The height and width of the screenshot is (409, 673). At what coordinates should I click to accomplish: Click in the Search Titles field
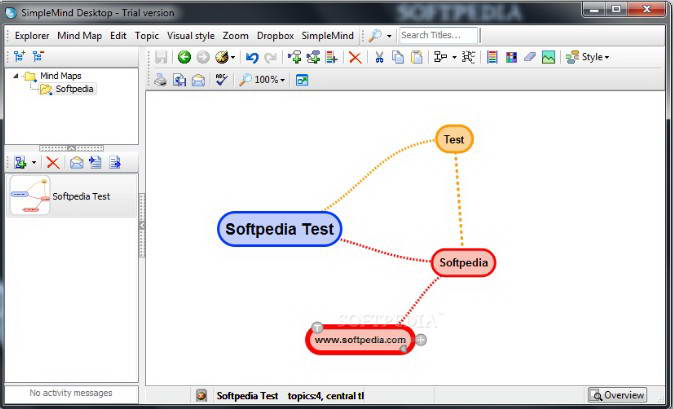coord(438,36)
